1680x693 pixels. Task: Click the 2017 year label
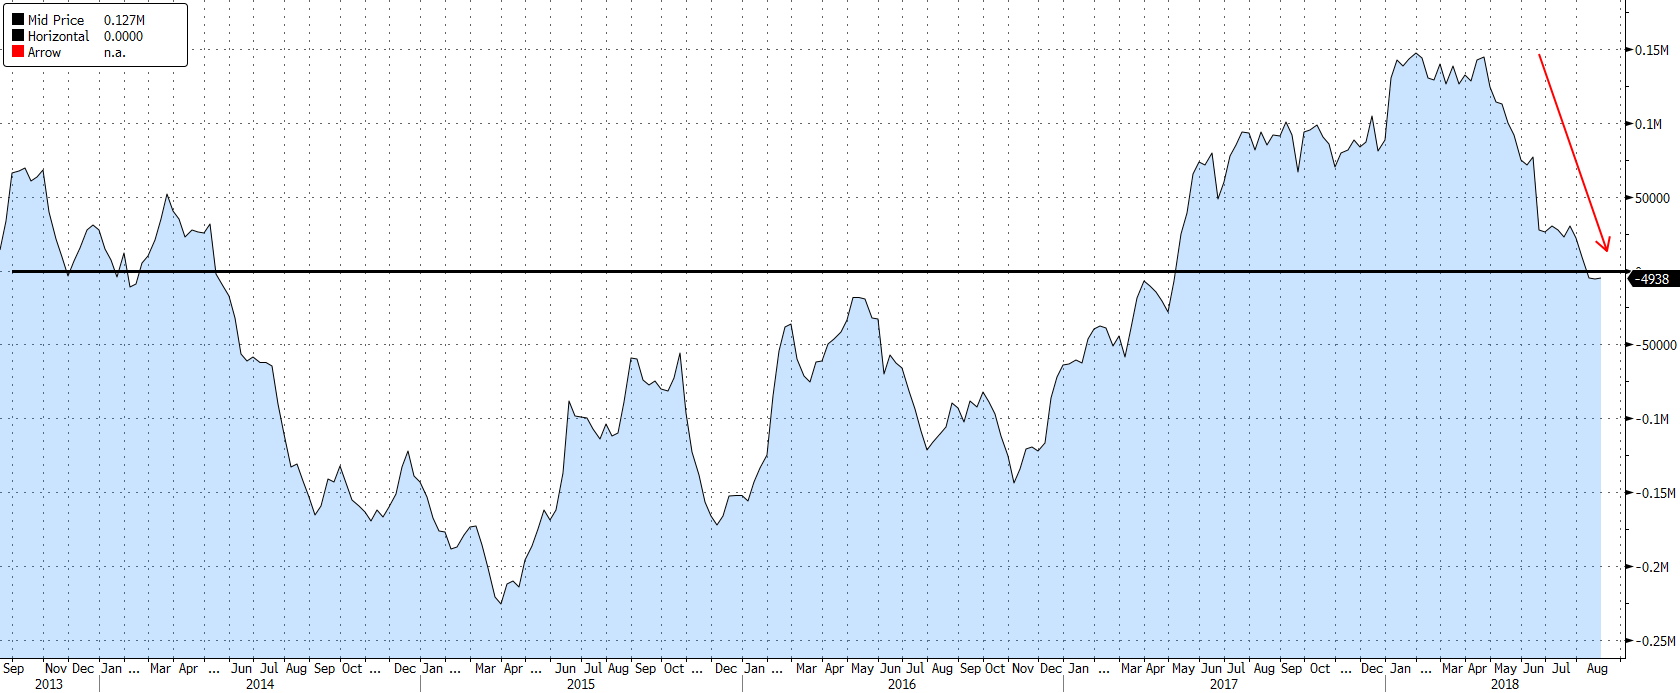(x=1223, y=684)
